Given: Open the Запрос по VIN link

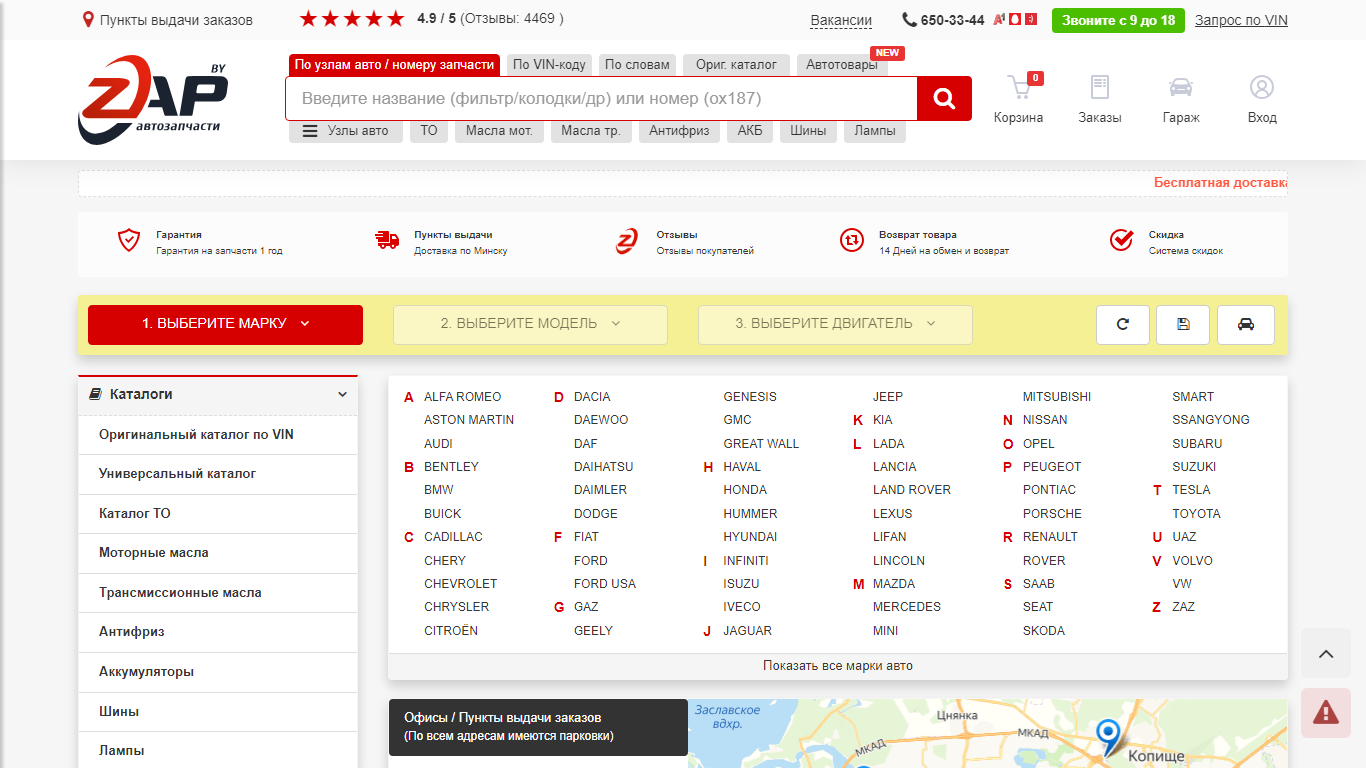Looking at the screenshot, I should click(1241, 20).
